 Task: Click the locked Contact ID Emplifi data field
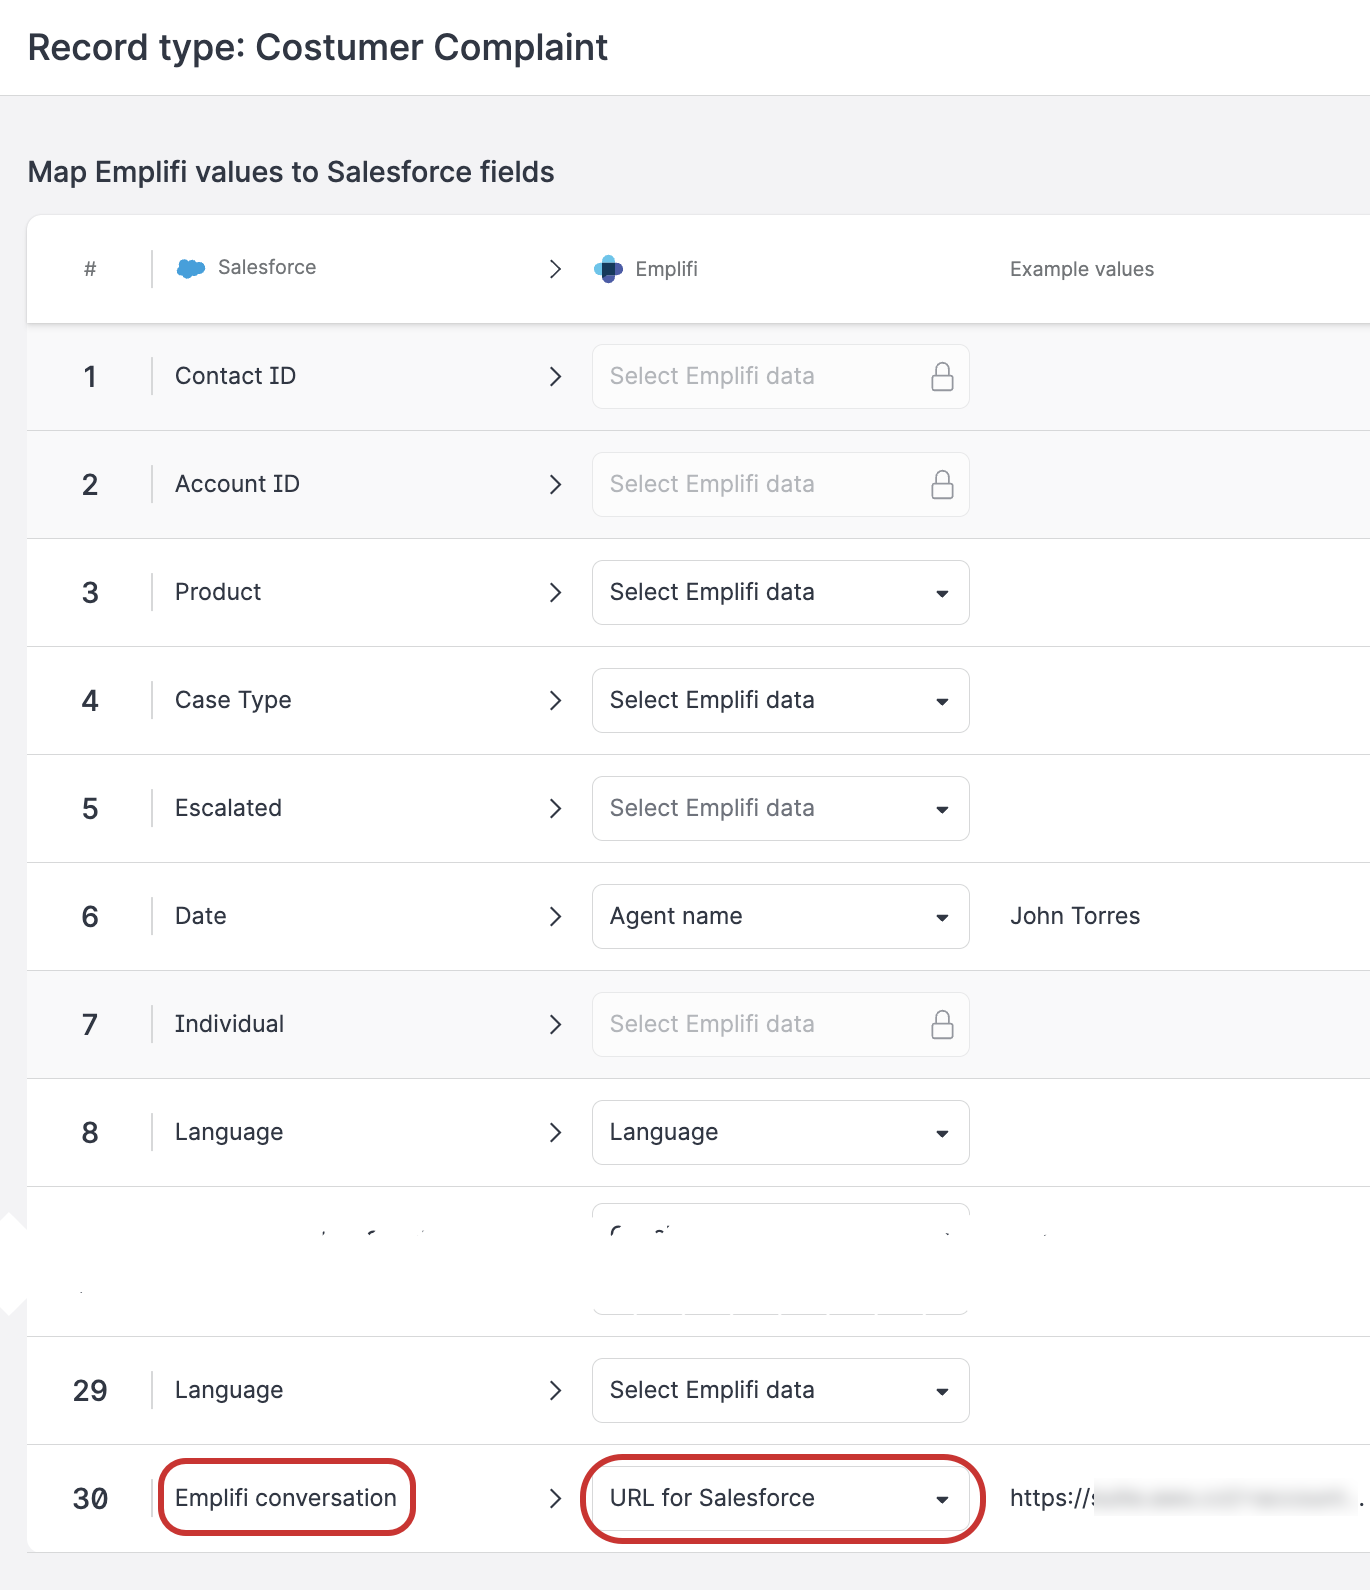point(760,377)
